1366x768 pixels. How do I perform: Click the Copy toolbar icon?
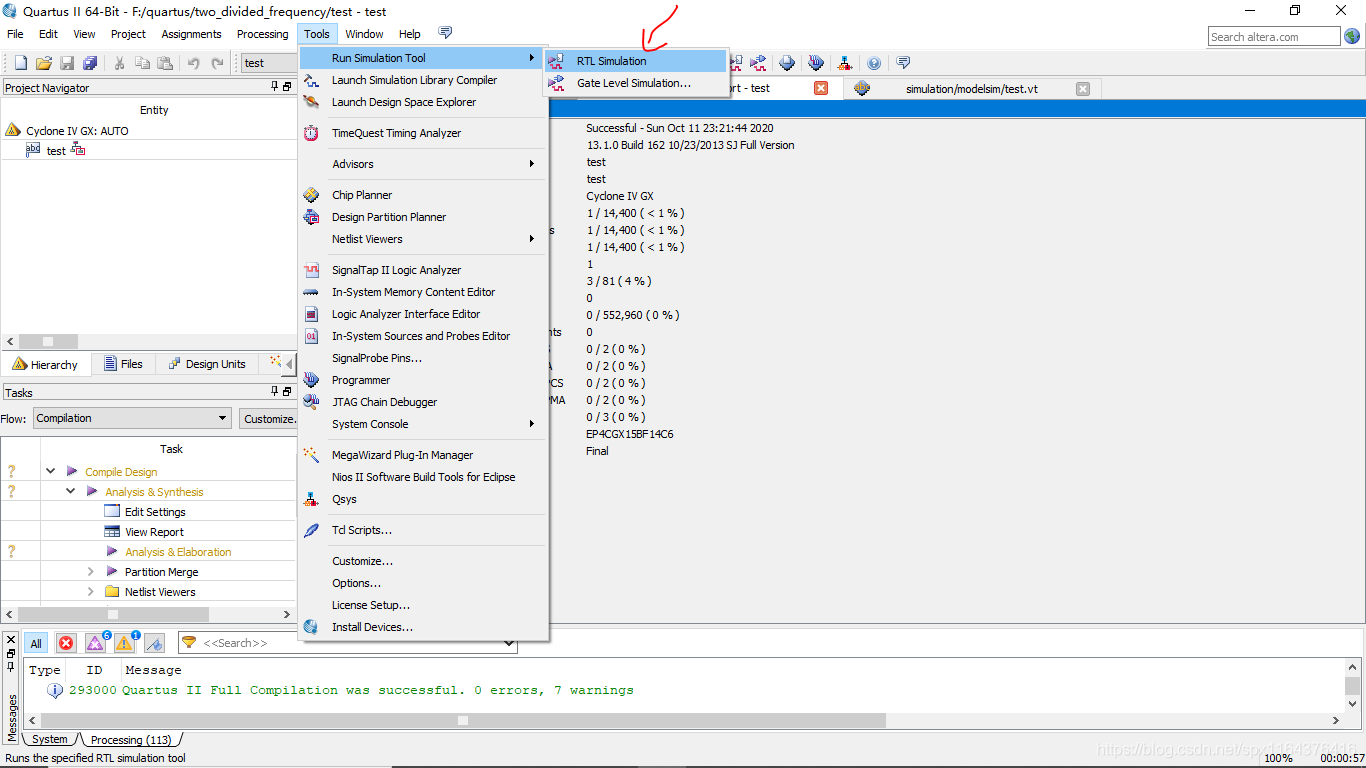coord(142,63)
